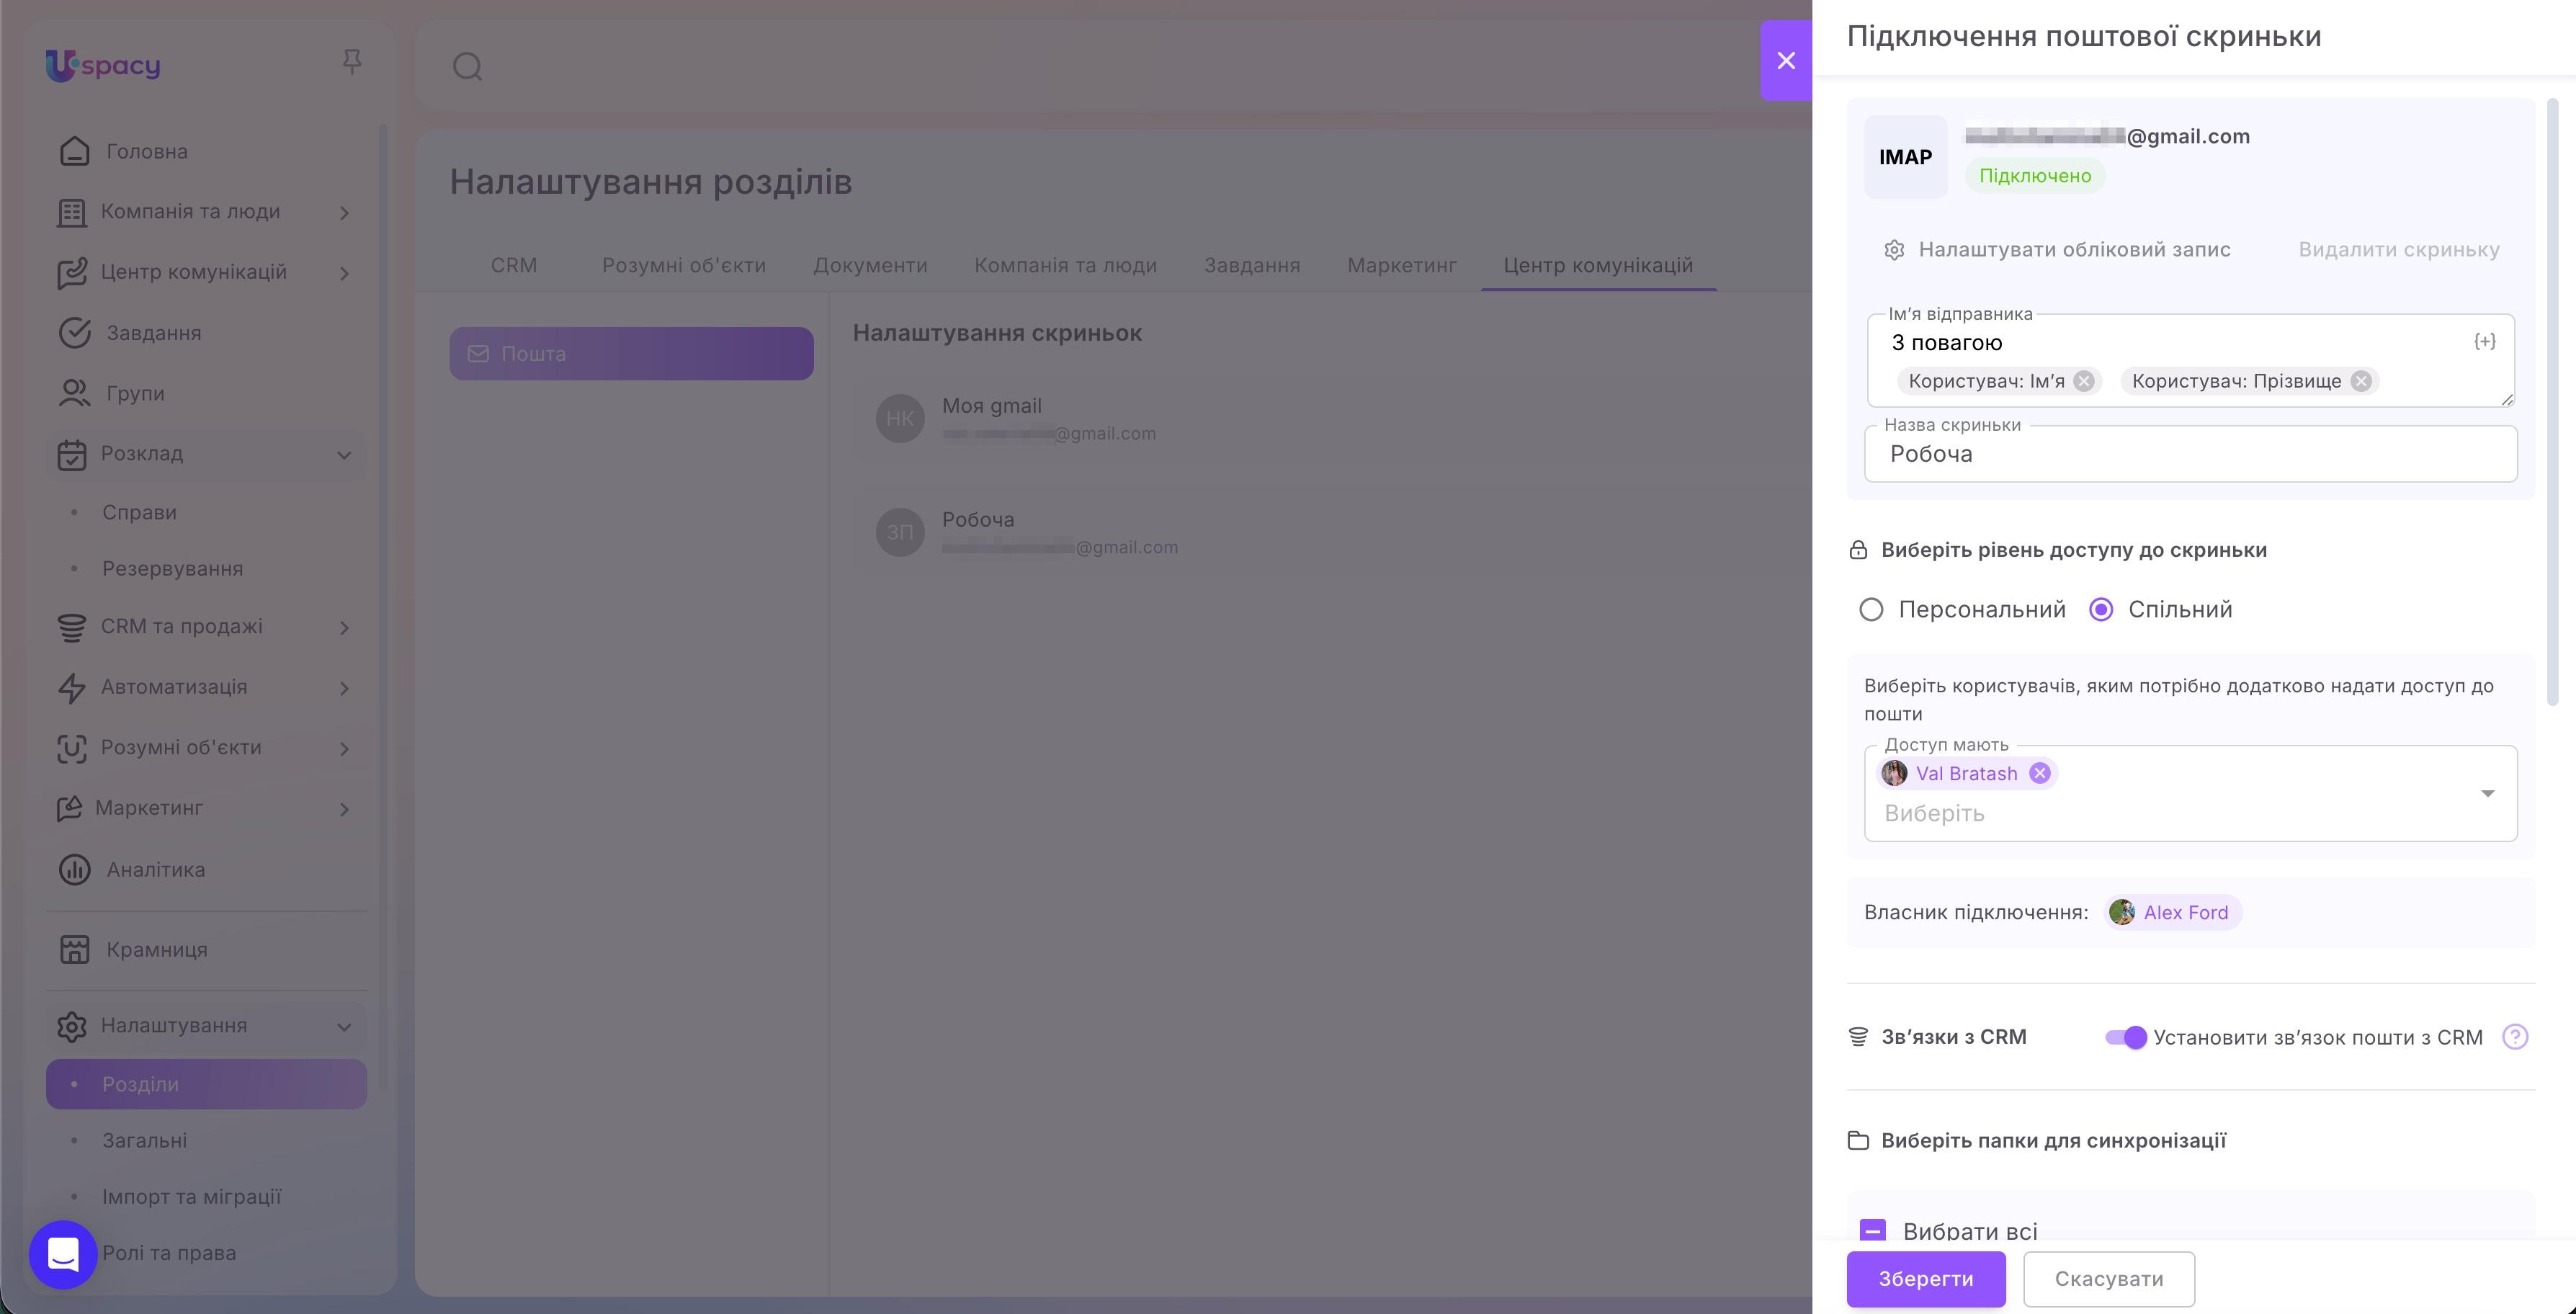Select the Персональний access radio button
This screenshot has width=2576, height=1314.
(1870, 610)
